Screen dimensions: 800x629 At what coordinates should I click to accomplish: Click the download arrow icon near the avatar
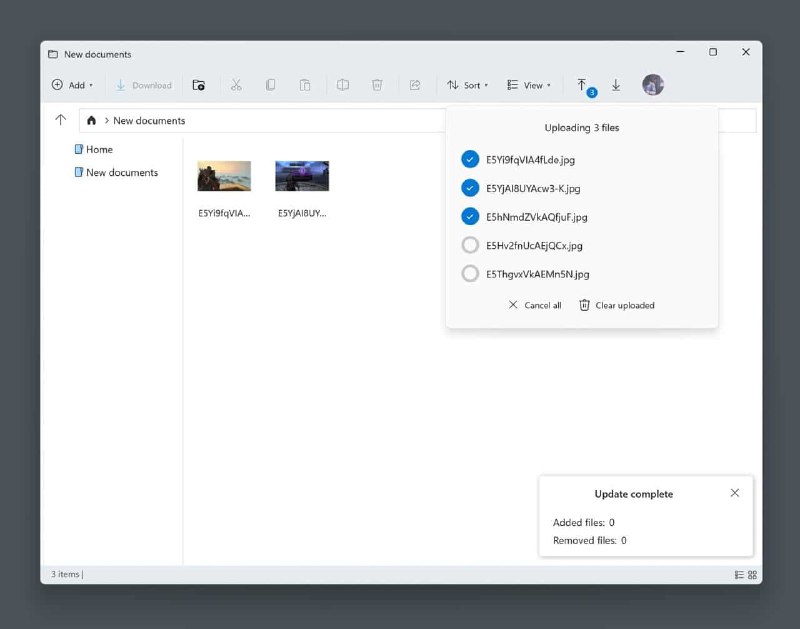pyautogui.click(x=616, y=85)
